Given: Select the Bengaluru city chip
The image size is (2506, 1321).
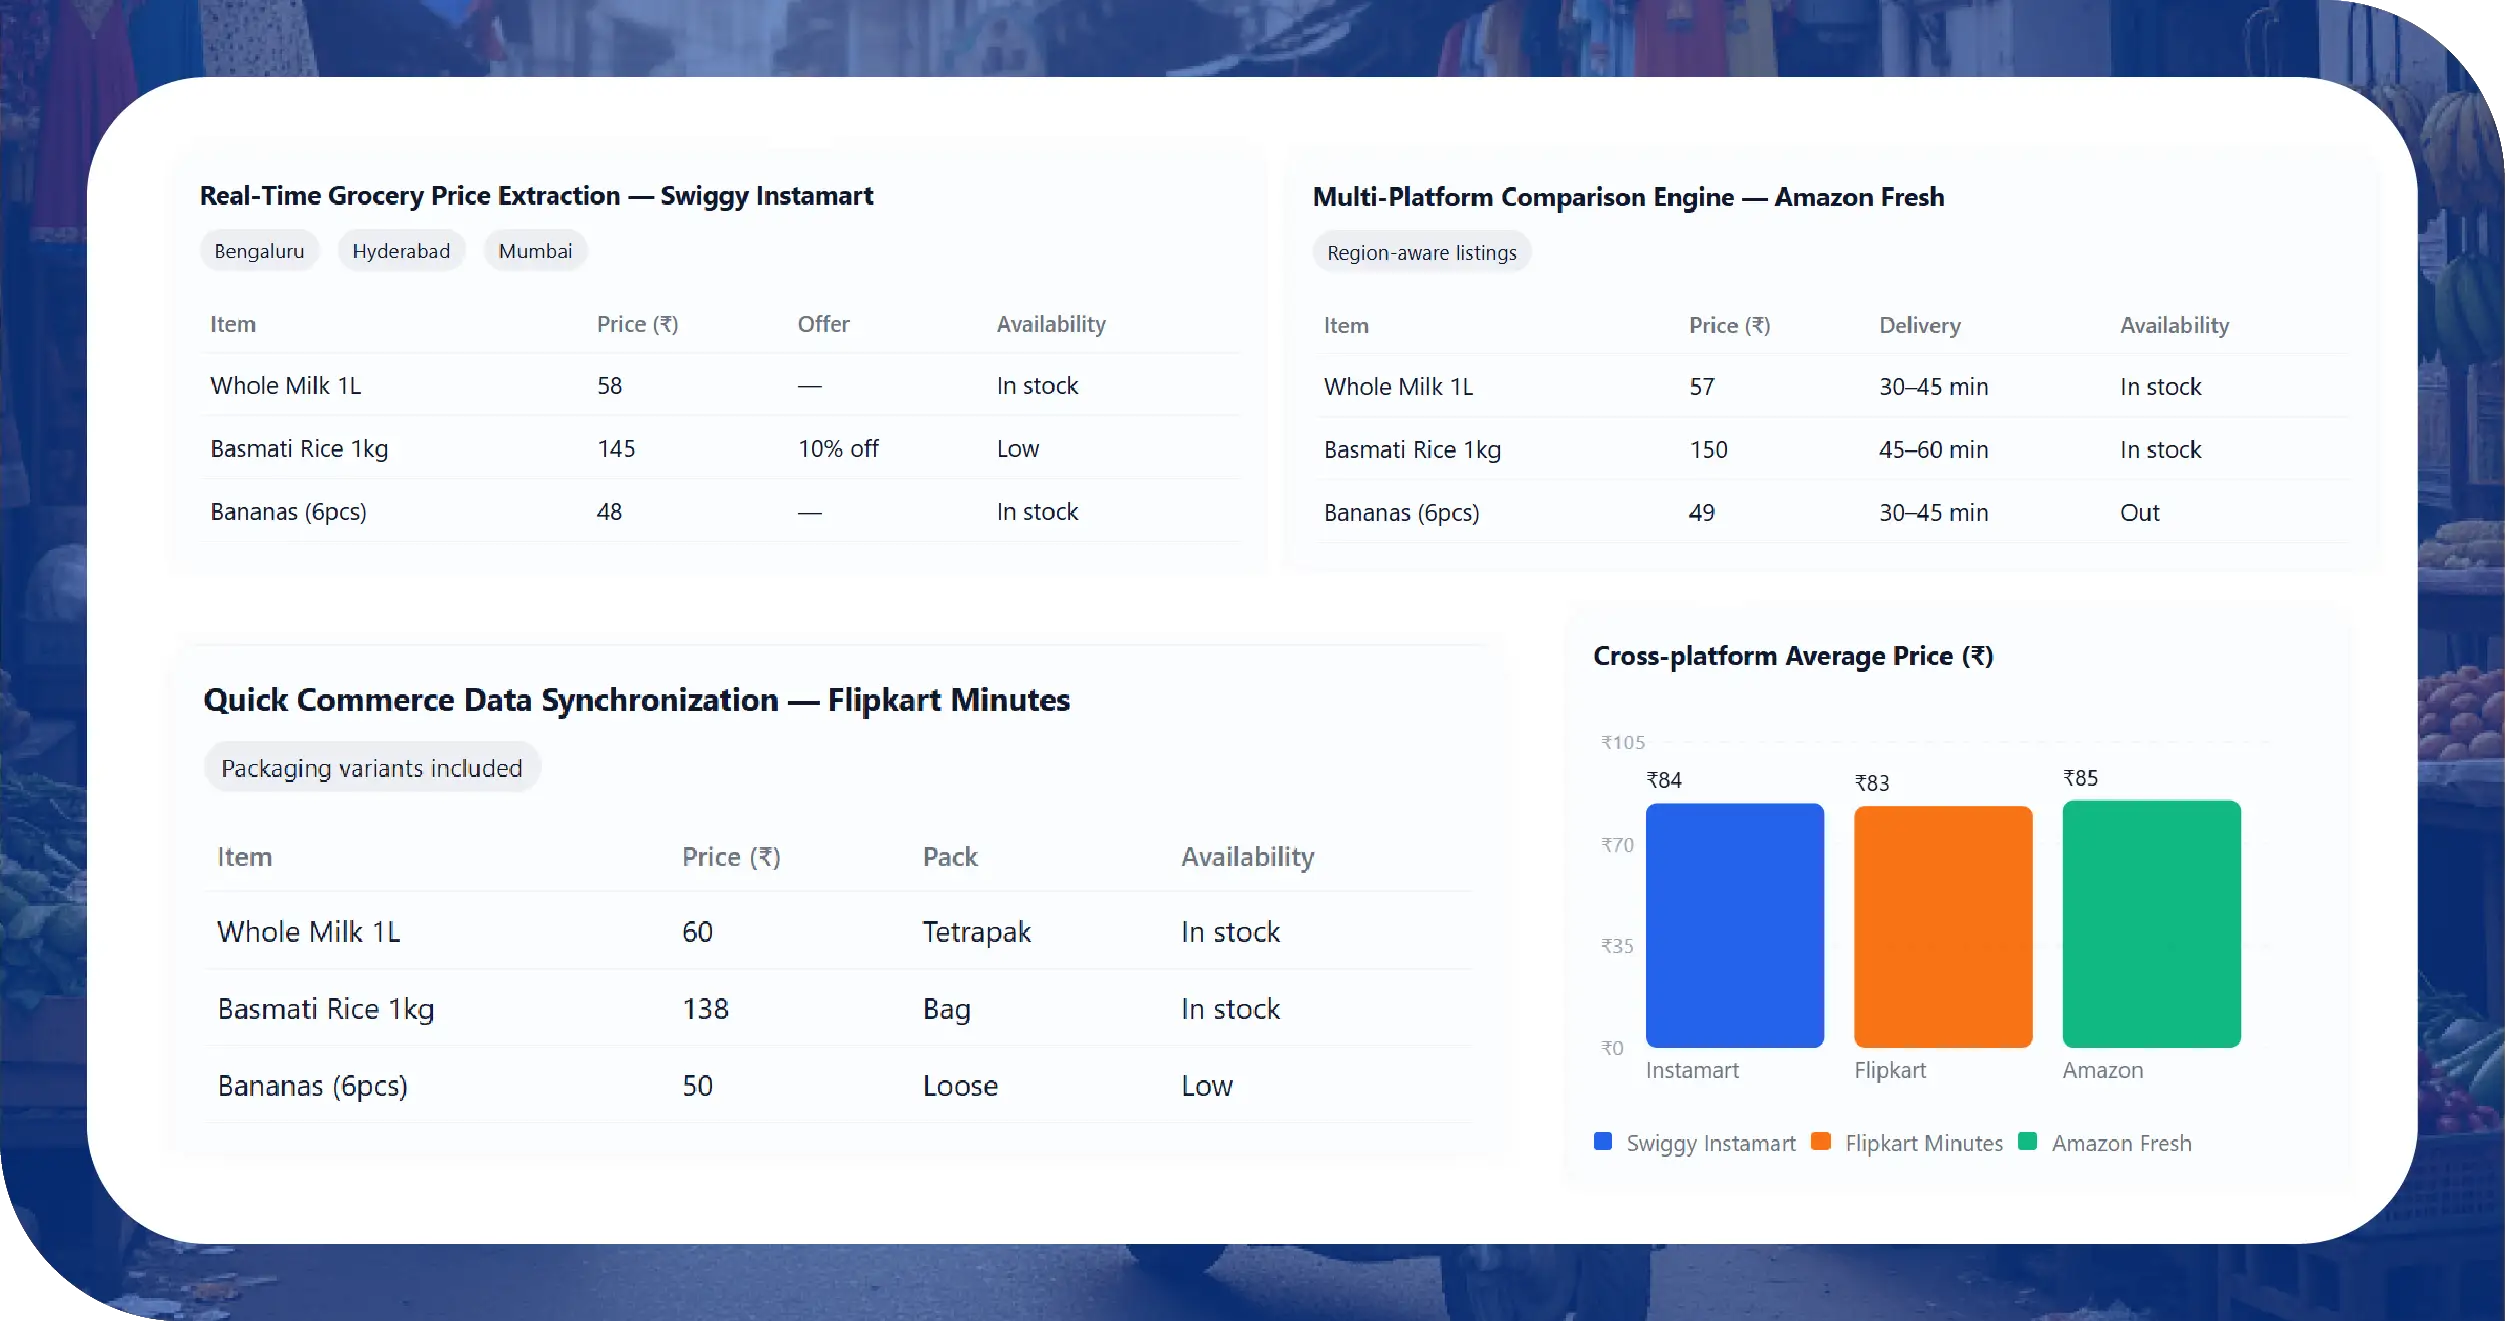Looking at the screenshot, I should click(259, 250).
